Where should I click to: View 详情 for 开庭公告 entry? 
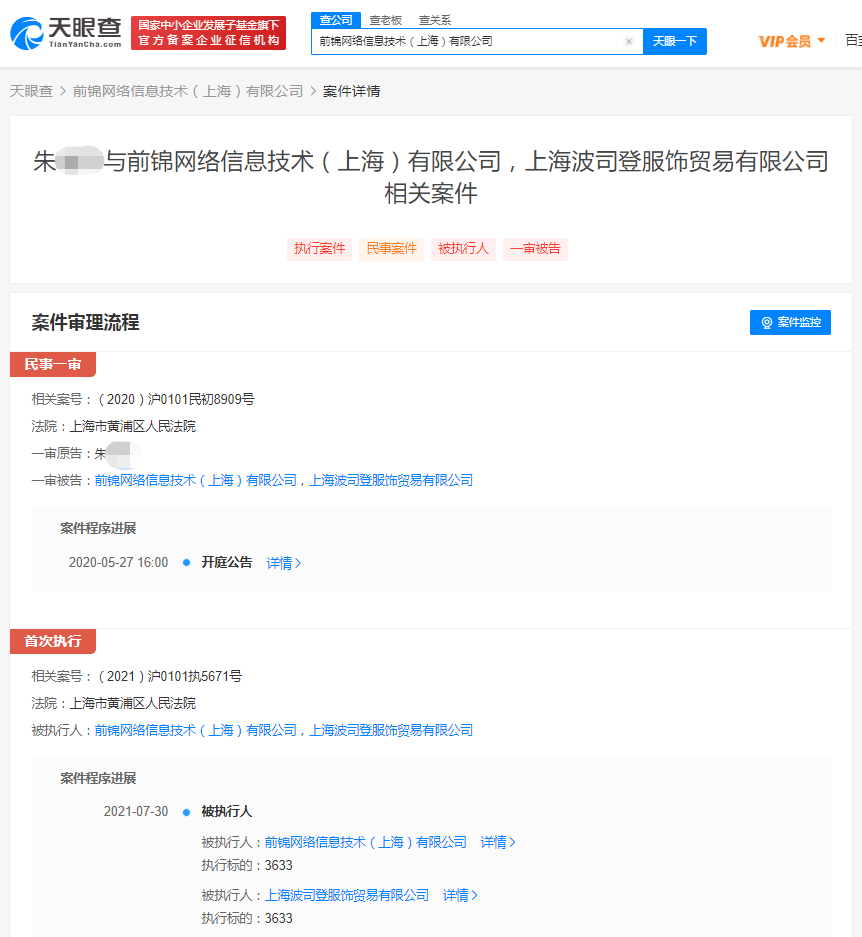(x=283, y=563)
